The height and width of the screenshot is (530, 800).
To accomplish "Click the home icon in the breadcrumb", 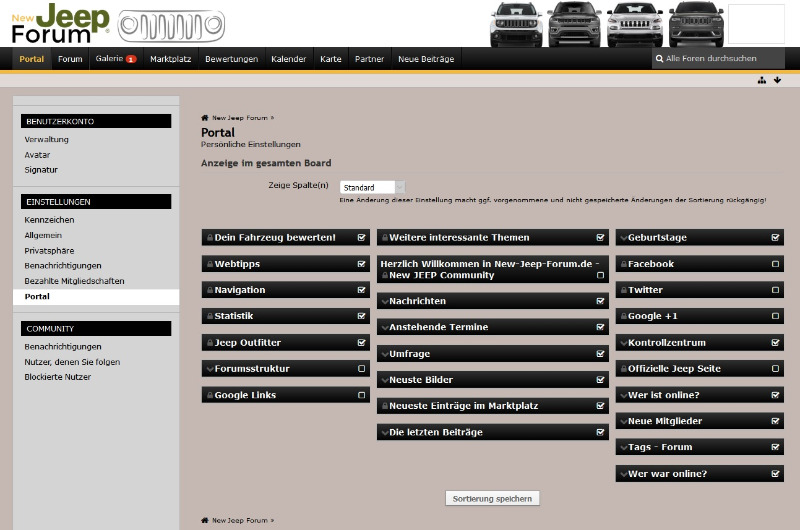I will point(205,118).
